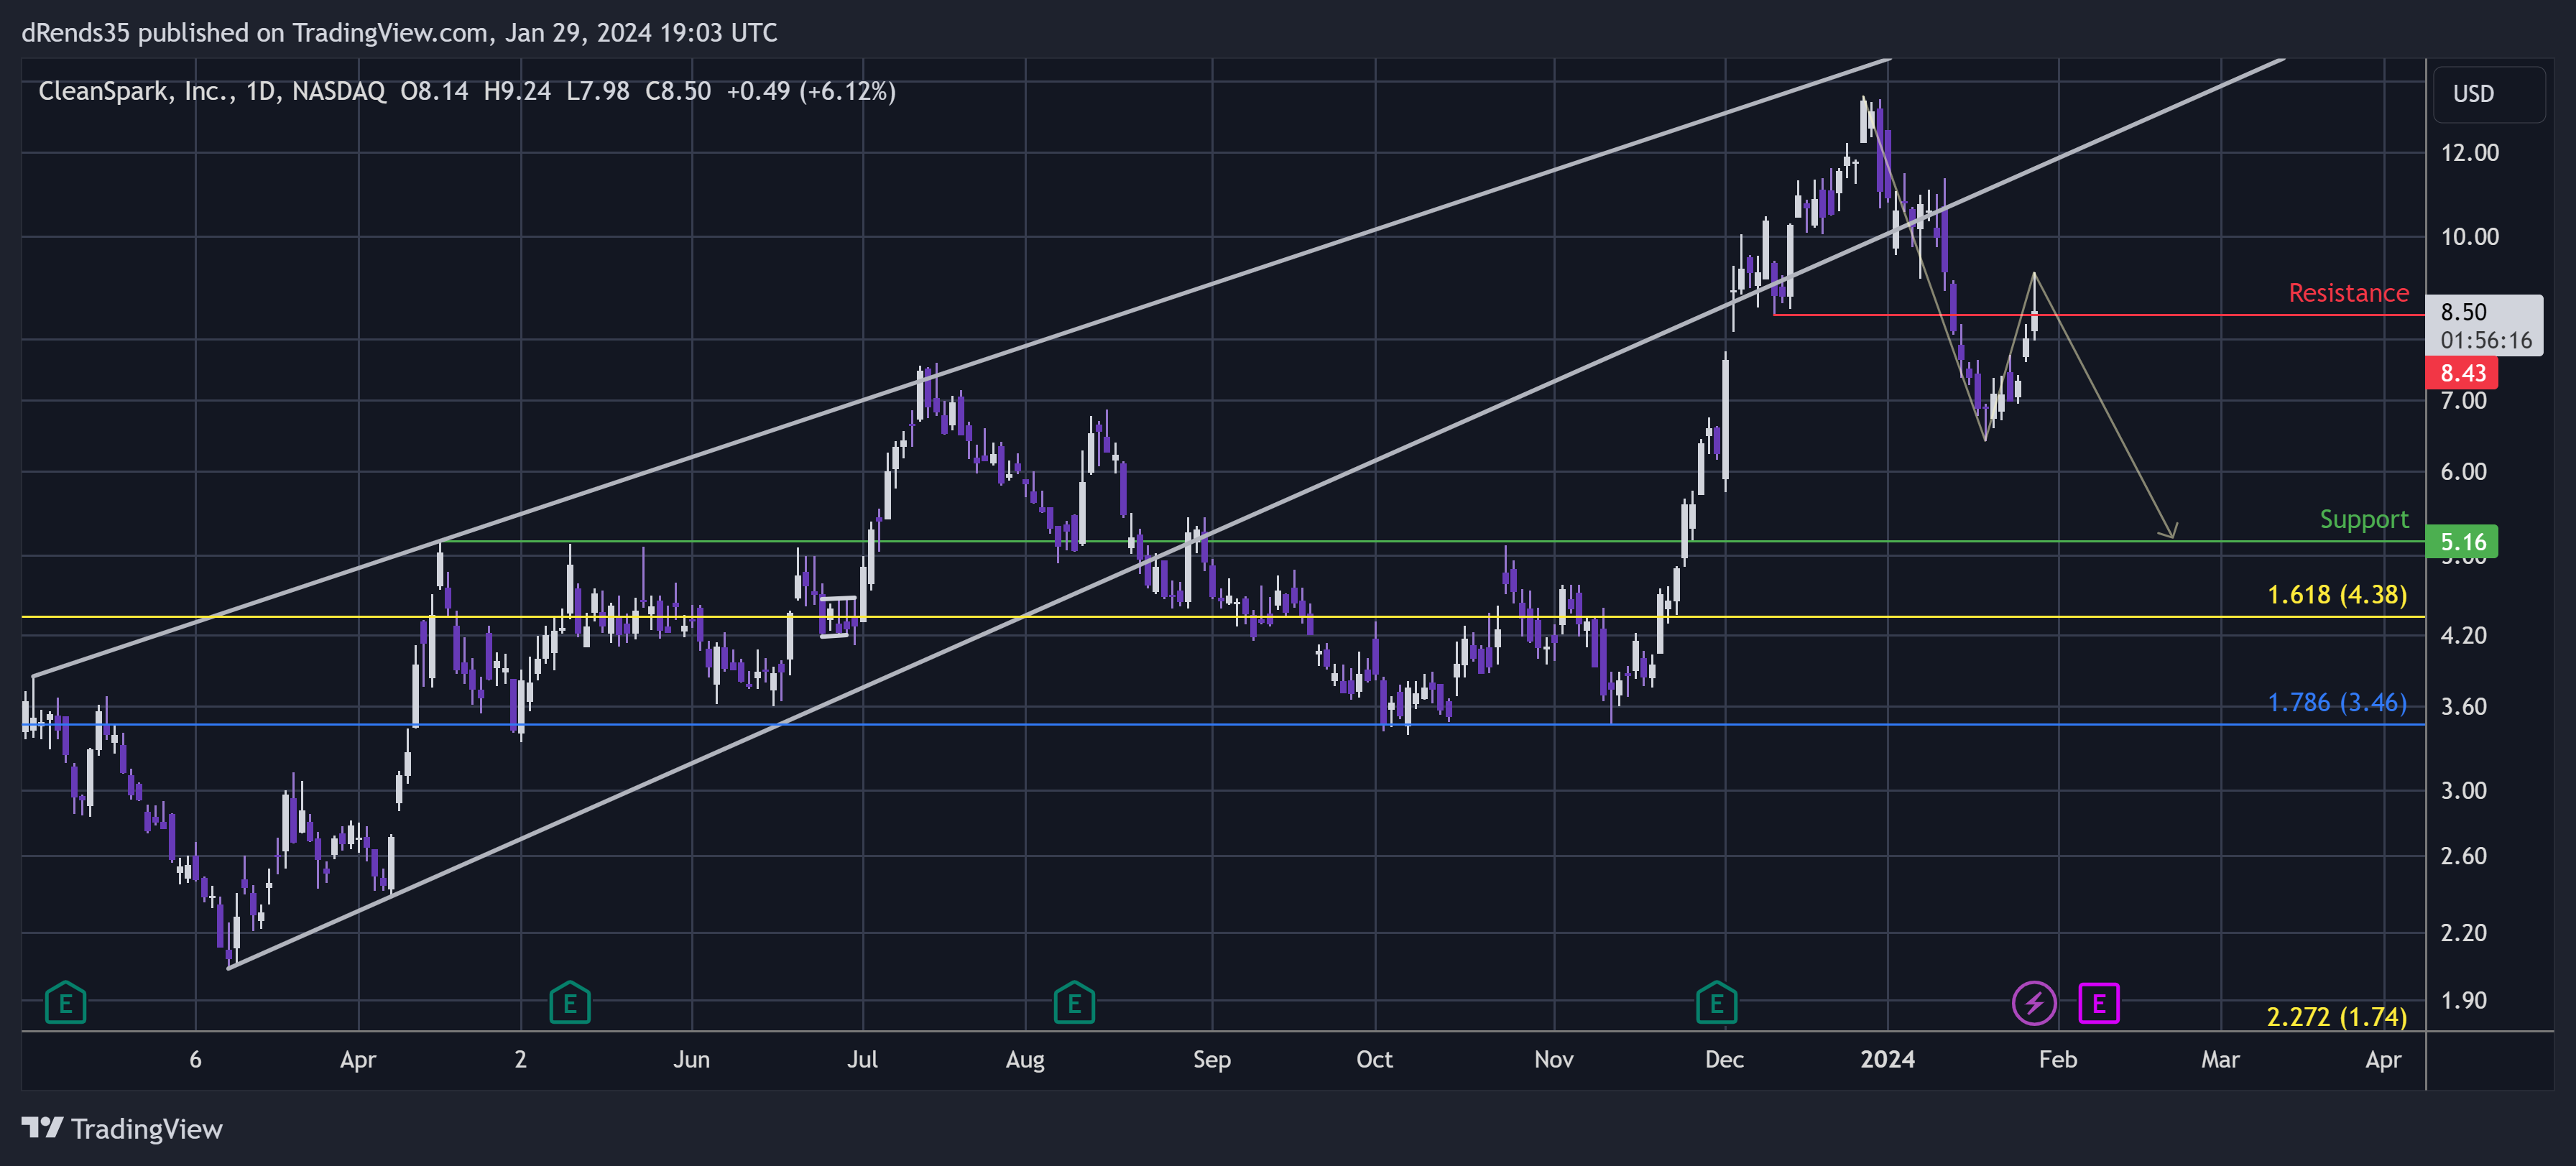The width and height of the screenshot is (2576, 1166).
Task: Click the Apr label at left of time axis
Action: pos(358,1060)
